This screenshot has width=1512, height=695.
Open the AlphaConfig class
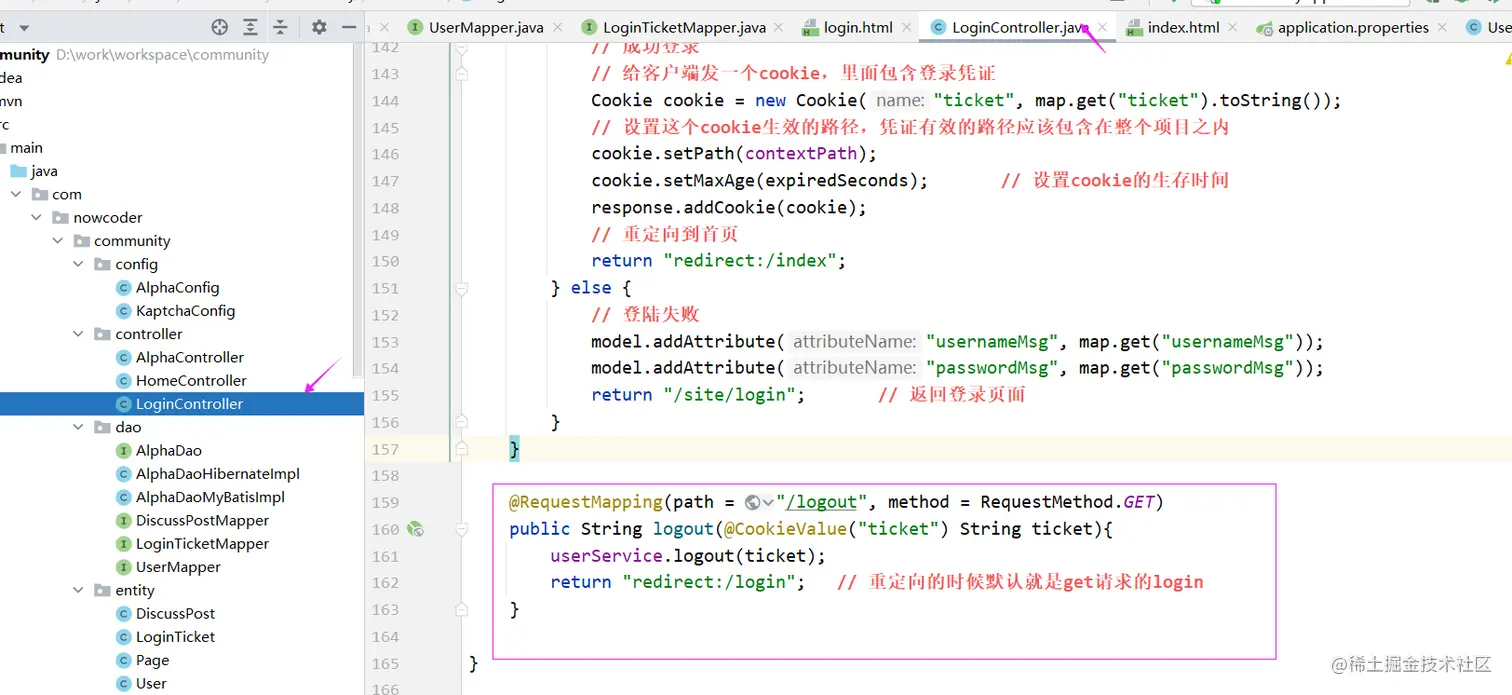click(177, 287)
